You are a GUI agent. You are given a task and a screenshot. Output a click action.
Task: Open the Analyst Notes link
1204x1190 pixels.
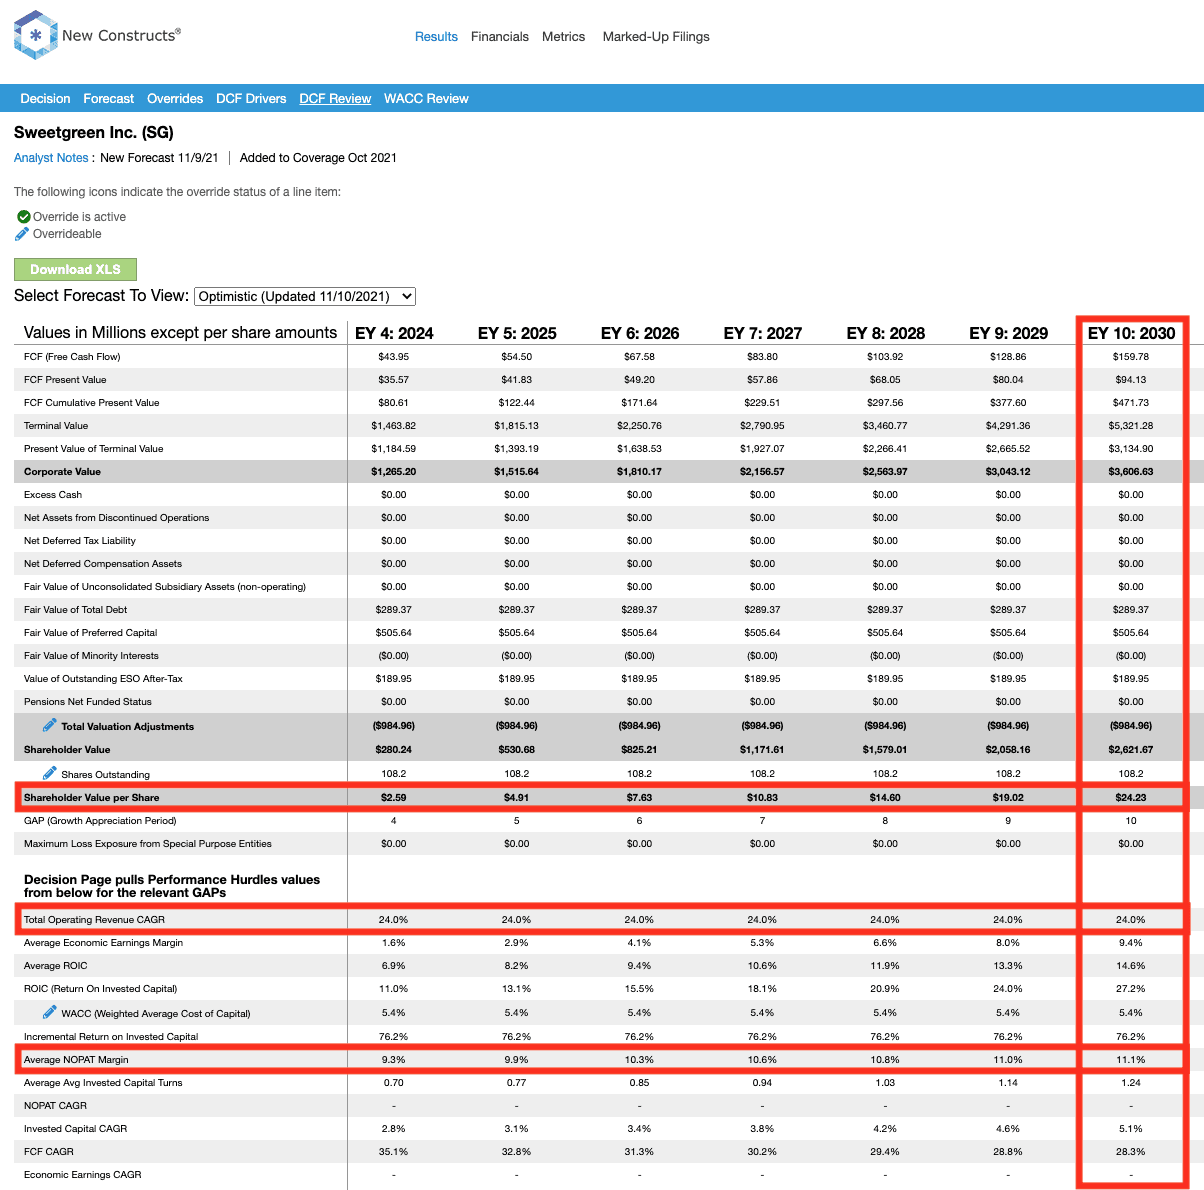(51, 158)
